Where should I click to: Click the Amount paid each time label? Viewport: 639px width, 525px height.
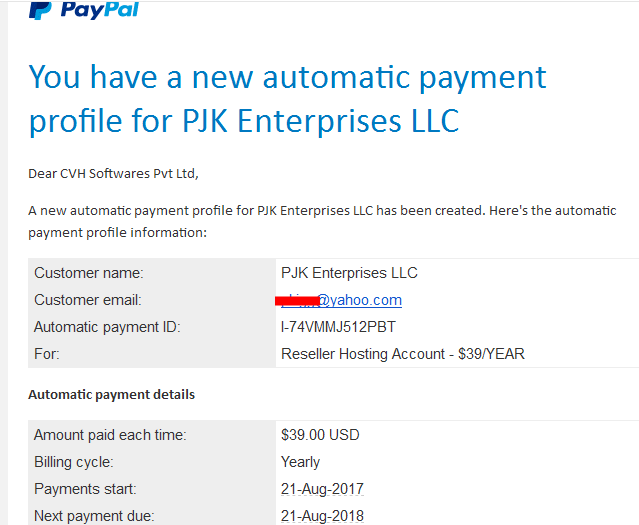[110, 435]
